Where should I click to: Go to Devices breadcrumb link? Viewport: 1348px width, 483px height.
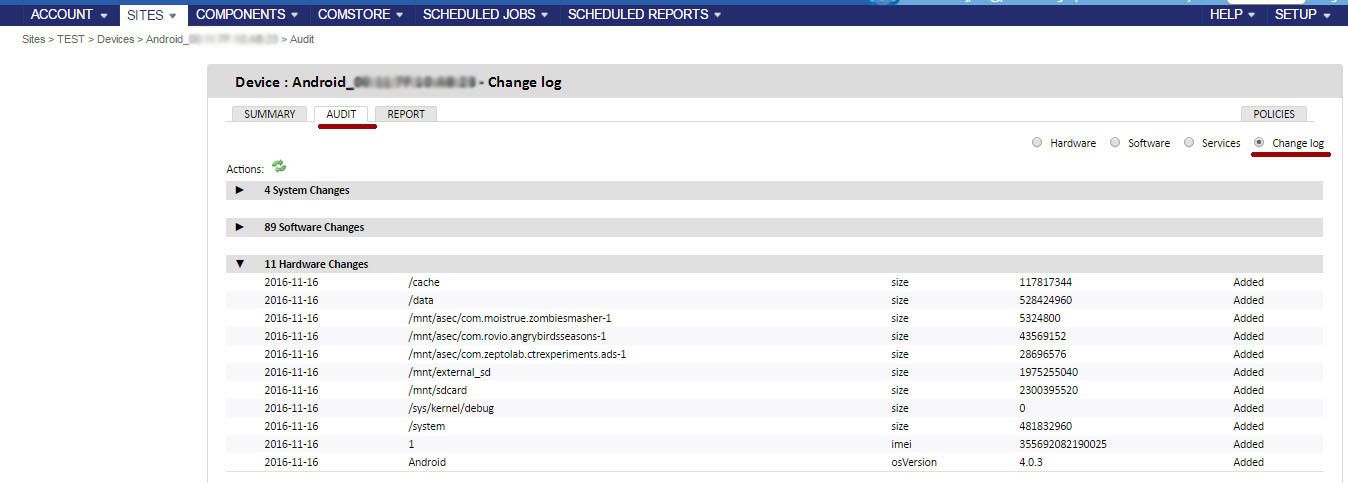(115, 39)
